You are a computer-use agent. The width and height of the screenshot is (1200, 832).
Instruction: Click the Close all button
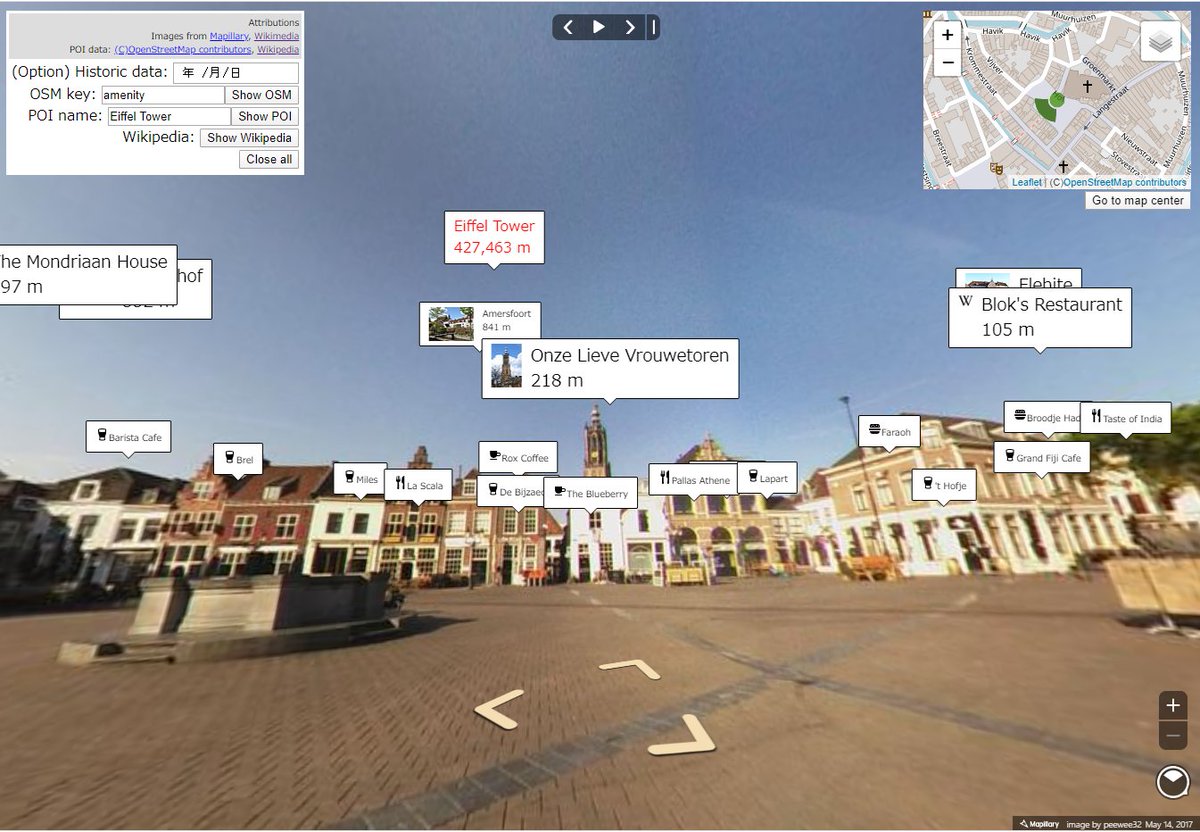click(269, 159)
